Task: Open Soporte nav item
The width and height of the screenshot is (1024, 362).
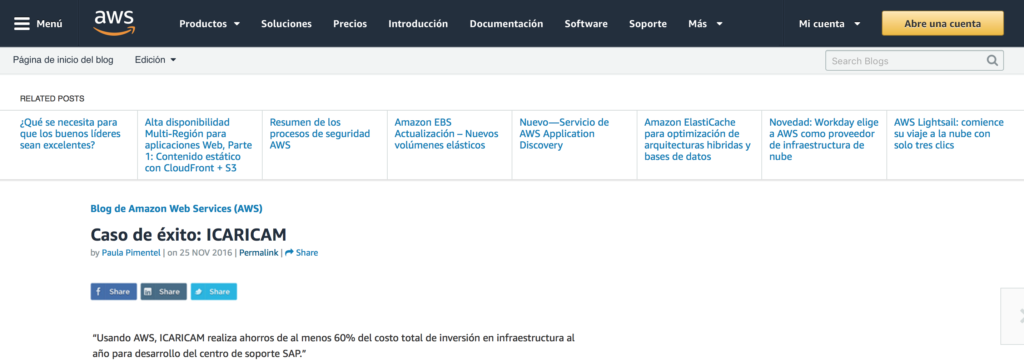Action: [648, 24]
